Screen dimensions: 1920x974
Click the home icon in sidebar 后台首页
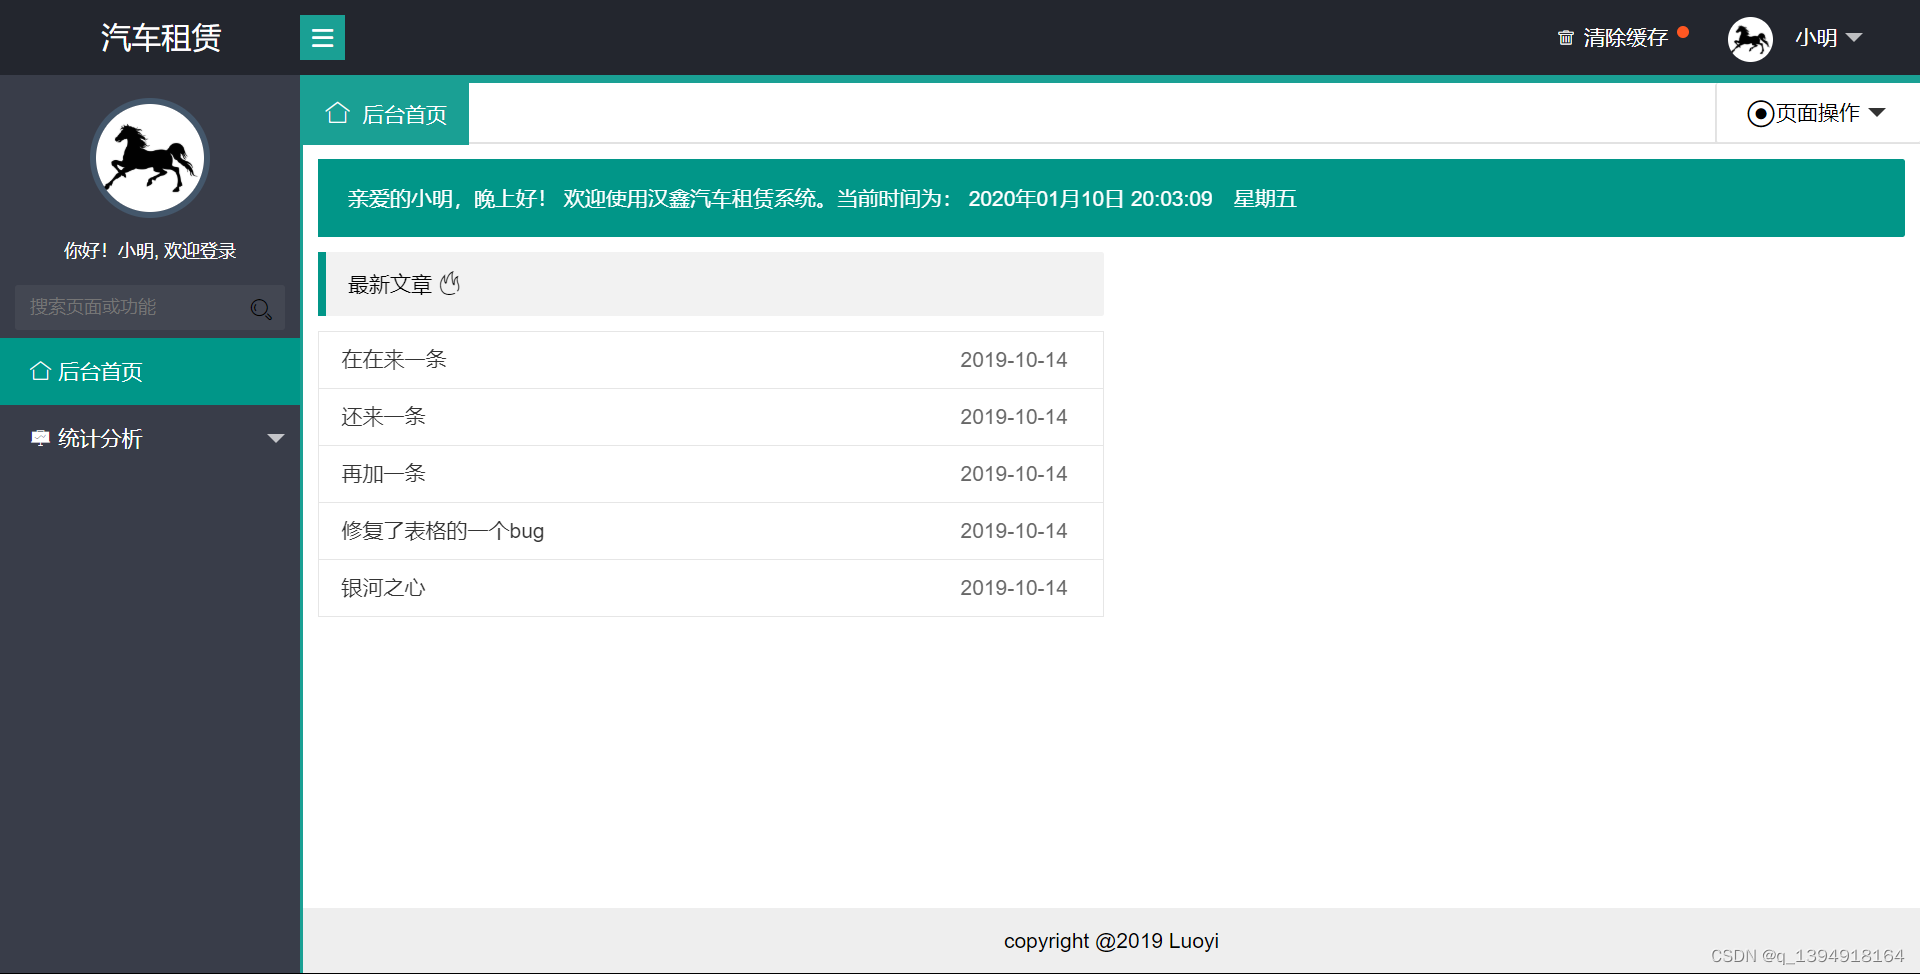pos(40,371)
